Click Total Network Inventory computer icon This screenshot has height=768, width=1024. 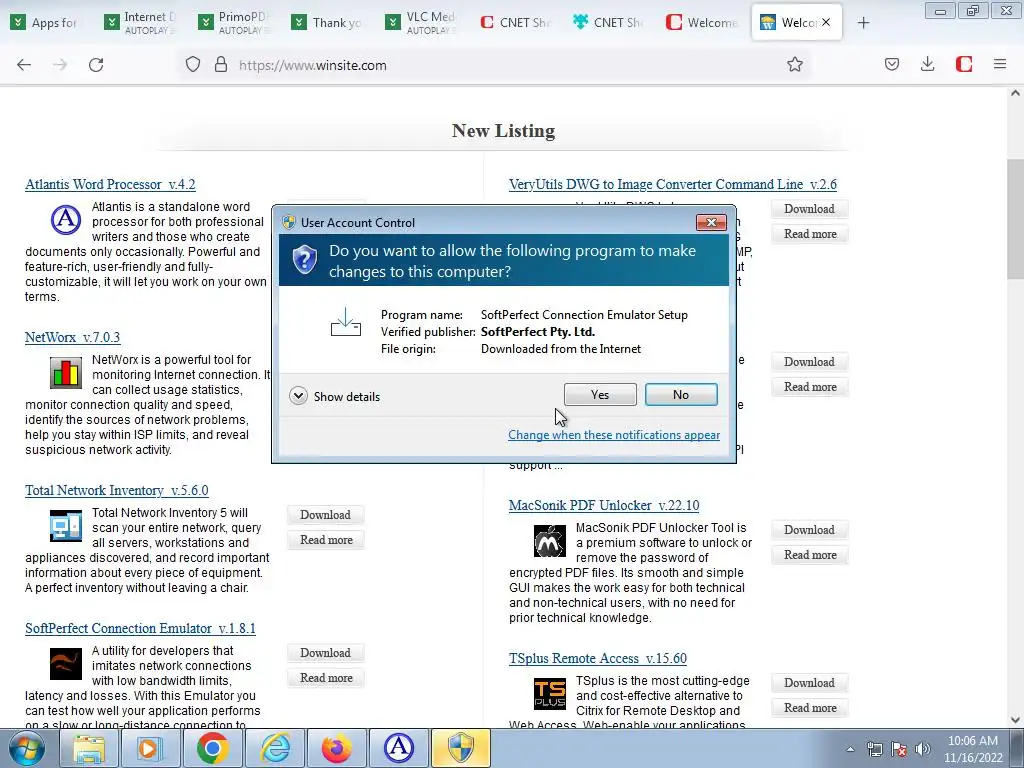pyautogui.click(x=66, y=526)
